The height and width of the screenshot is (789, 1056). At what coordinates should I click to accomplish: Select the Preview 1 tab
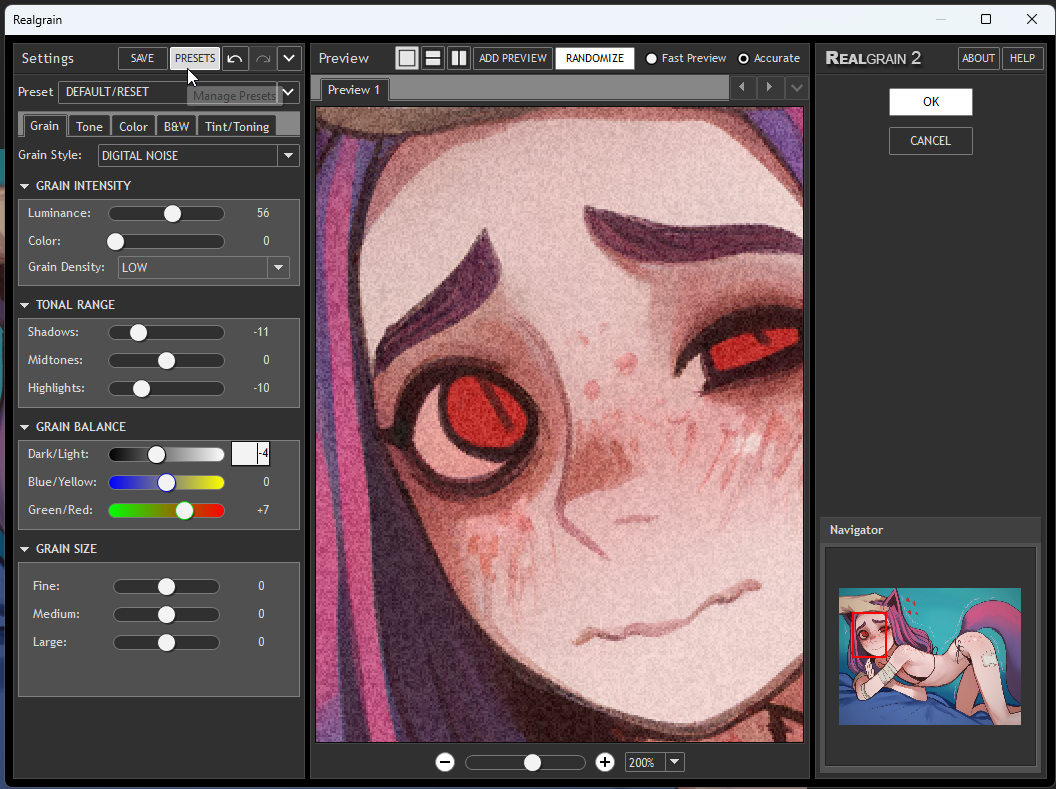(354, 90)
